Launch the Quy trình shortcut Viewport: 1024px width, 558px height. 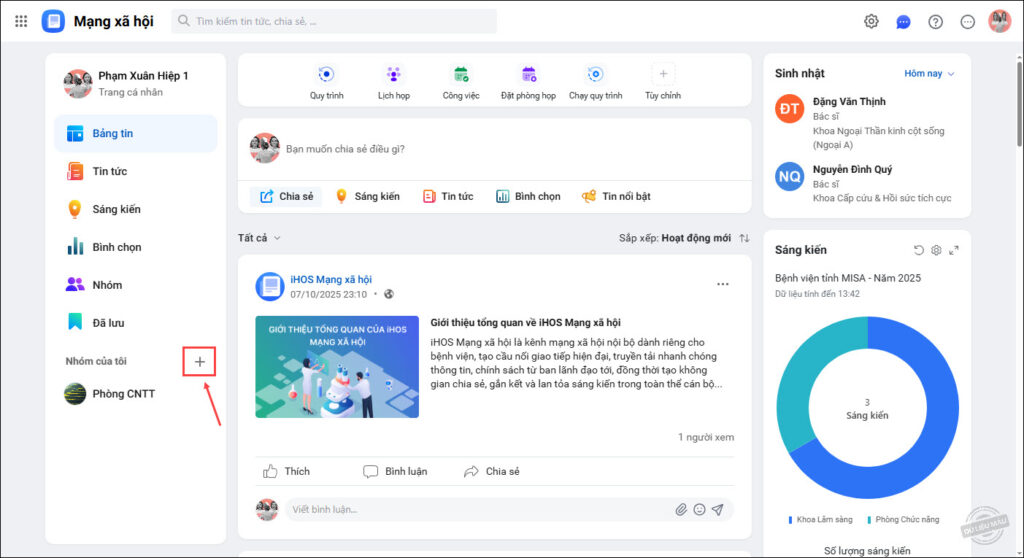[327, 82]
